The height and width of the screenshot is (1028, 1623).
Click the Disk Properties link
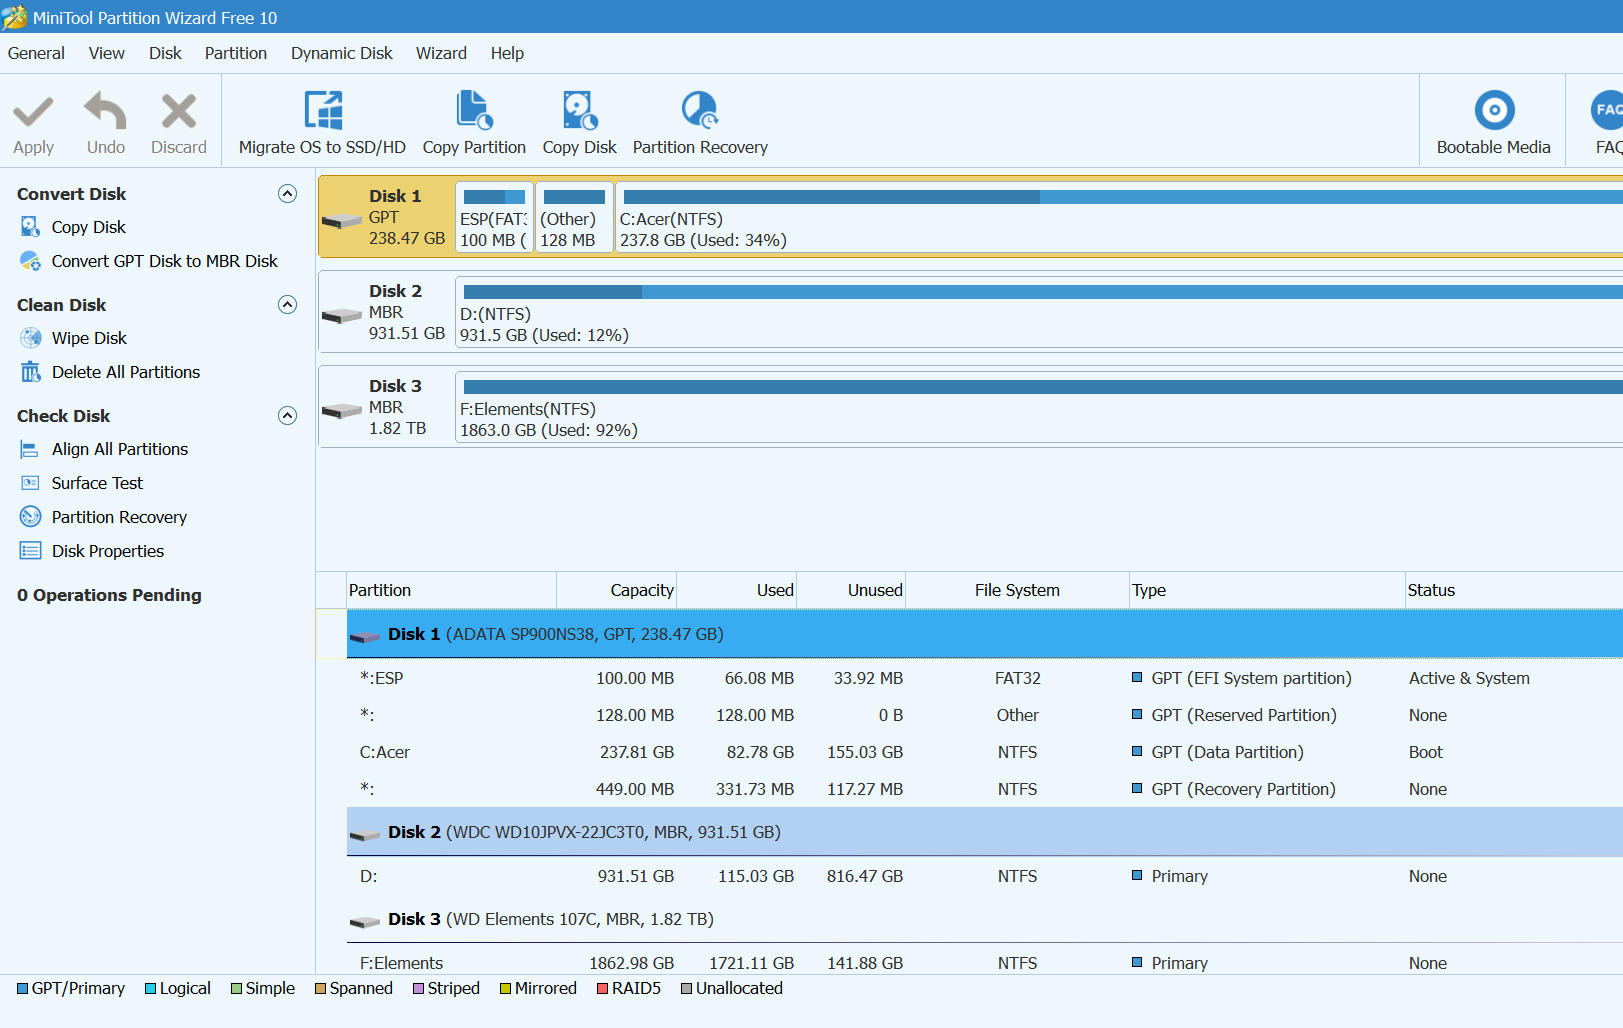108,551
